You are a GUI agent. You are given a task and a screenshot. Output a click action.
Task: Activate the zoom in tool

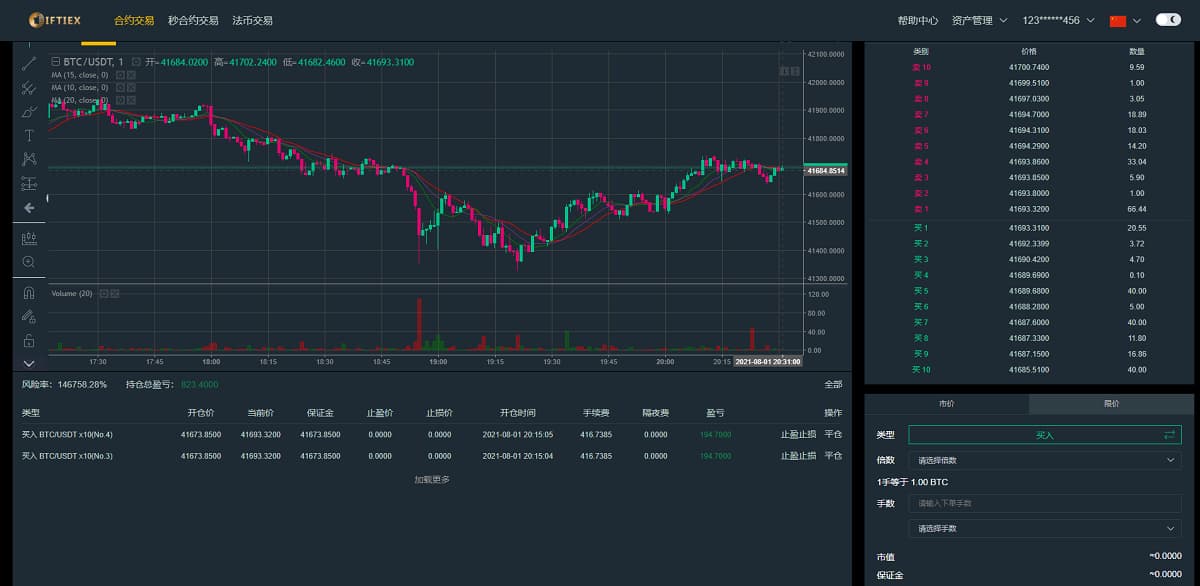point(29,262)
